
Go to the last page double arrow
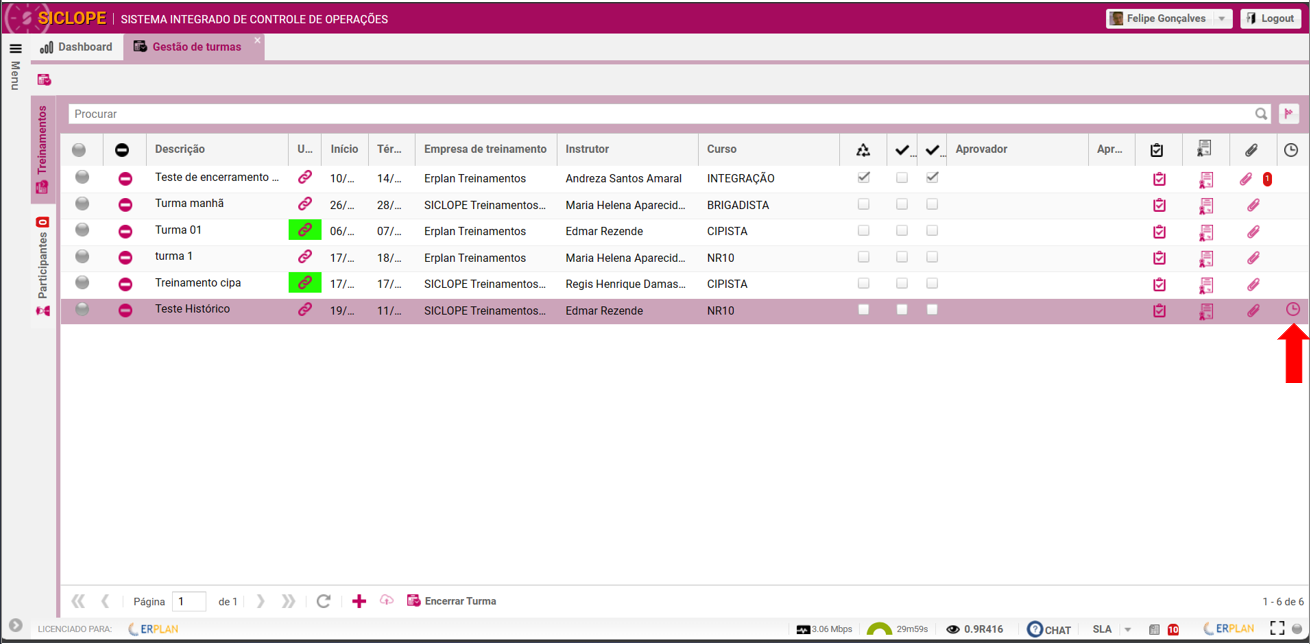tap(289, 602)
